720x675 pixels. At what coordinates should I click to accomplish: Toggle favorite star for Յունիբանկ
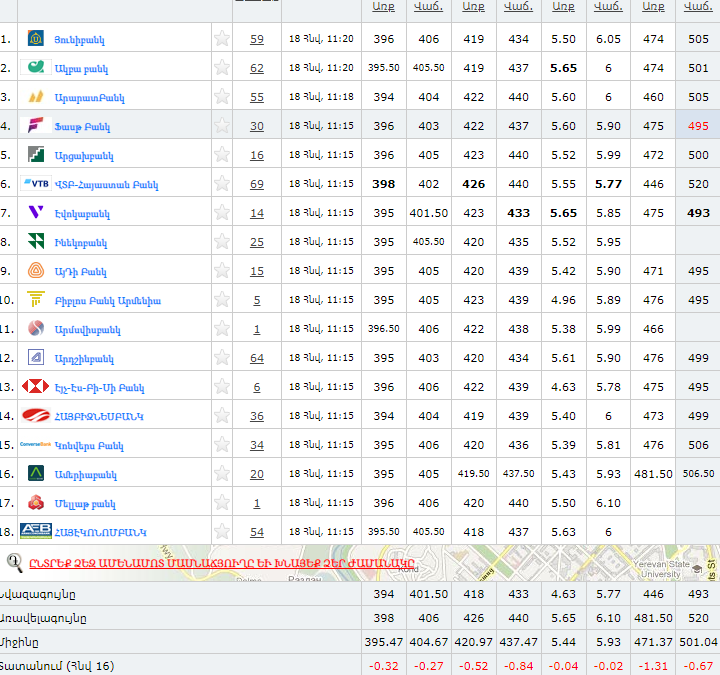tap(222, 39)
